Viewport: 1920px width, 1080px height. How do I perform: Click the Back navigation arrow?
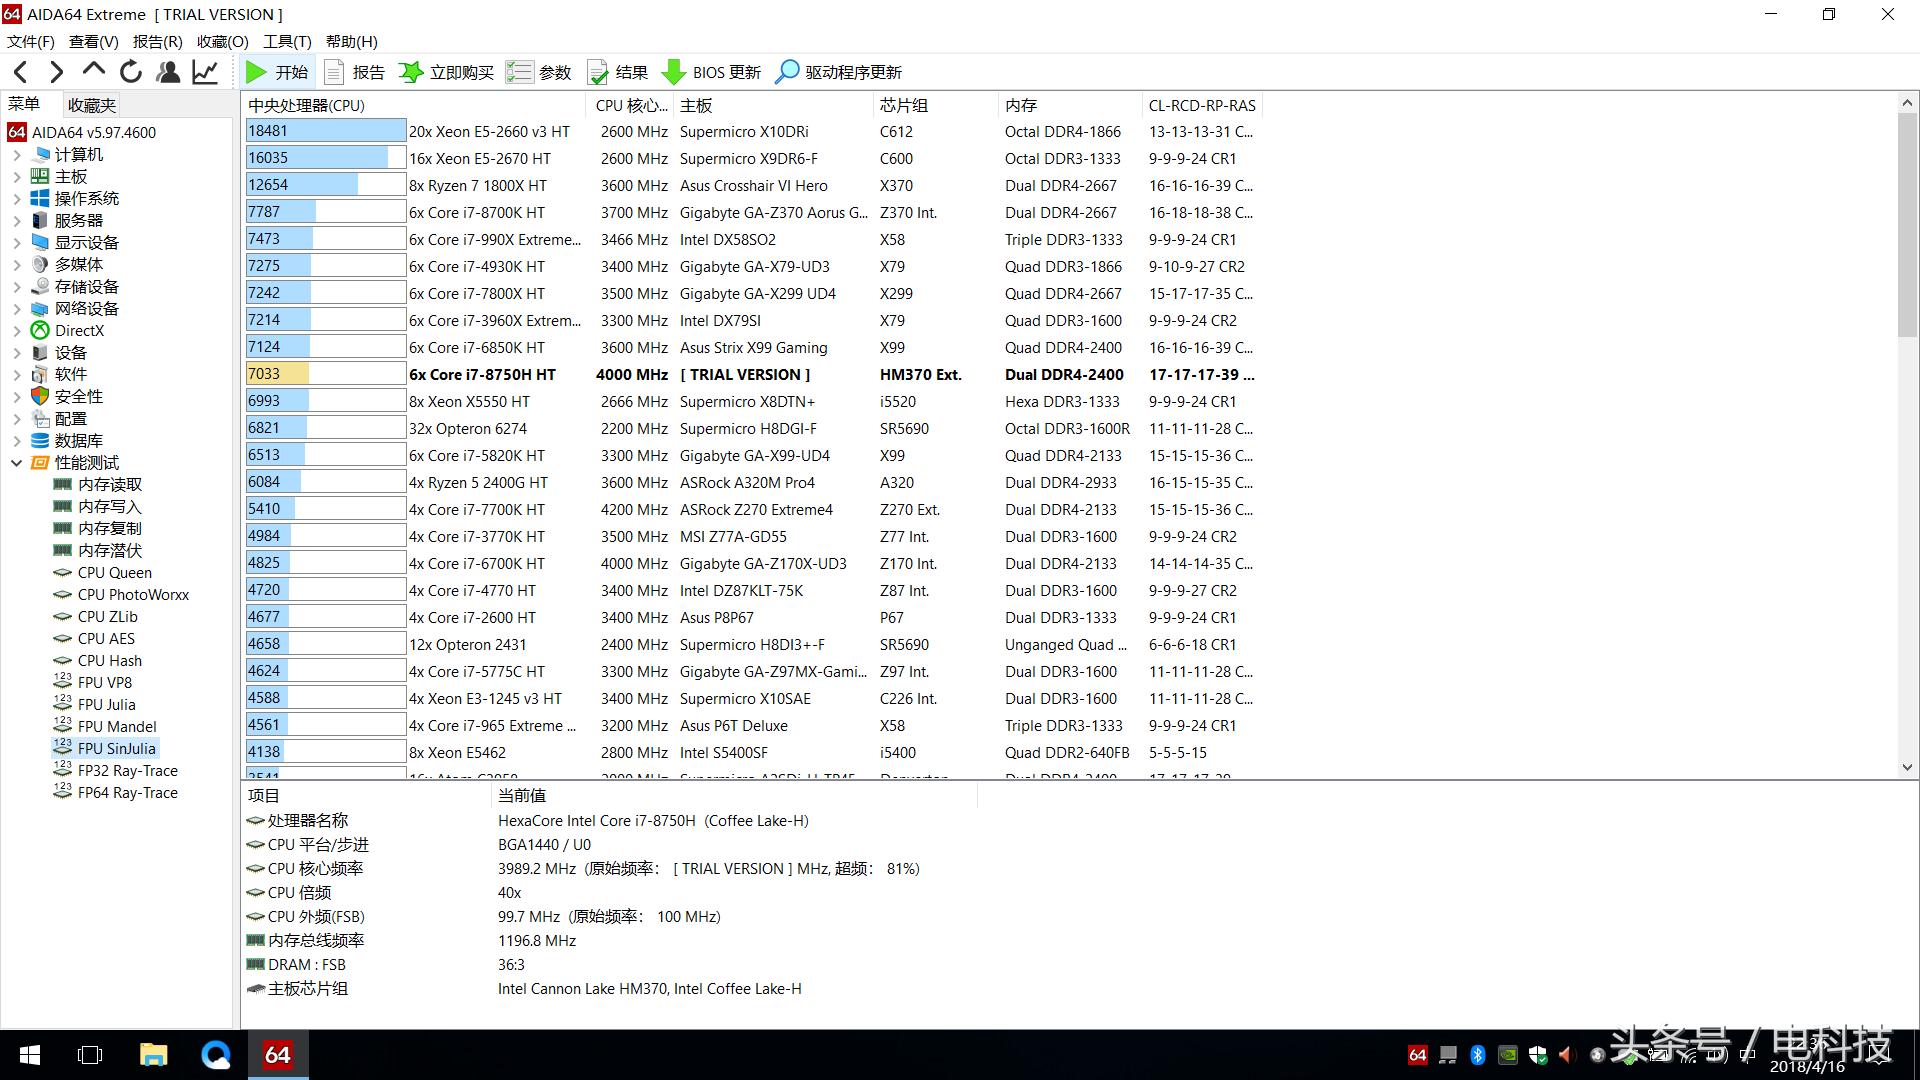point(21,72)
